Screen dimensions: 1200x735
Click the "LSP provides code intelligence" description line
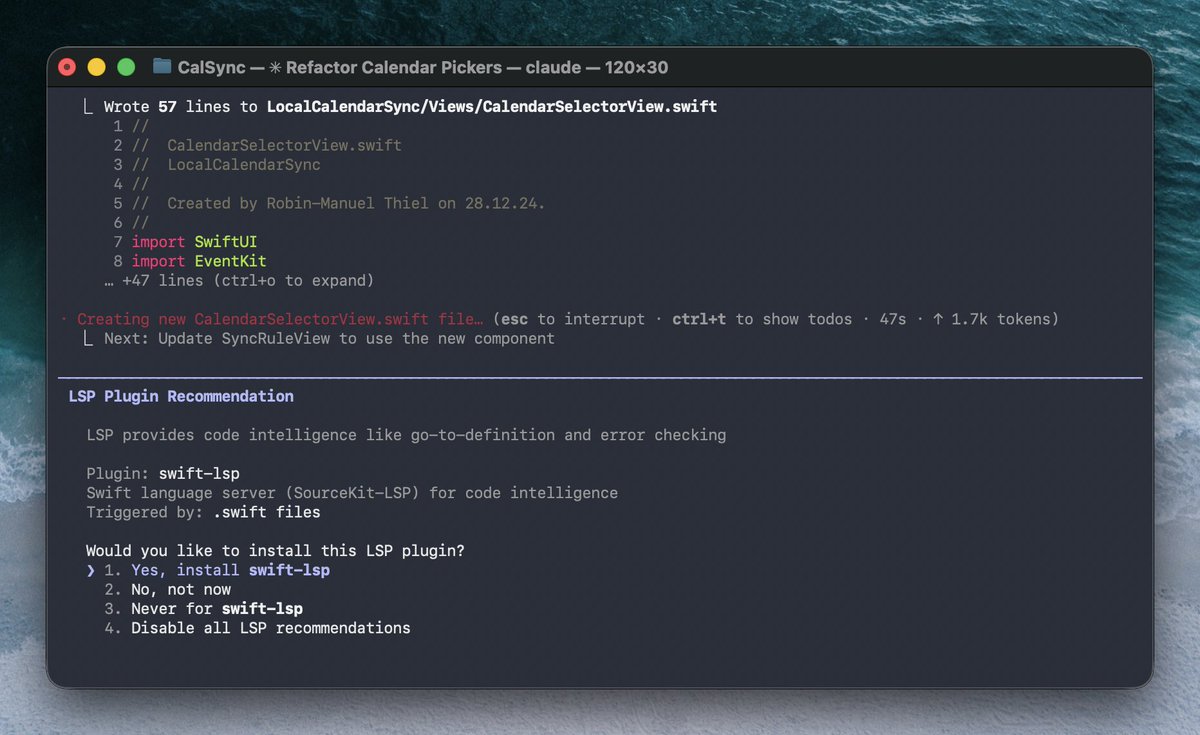click(406, 435)
